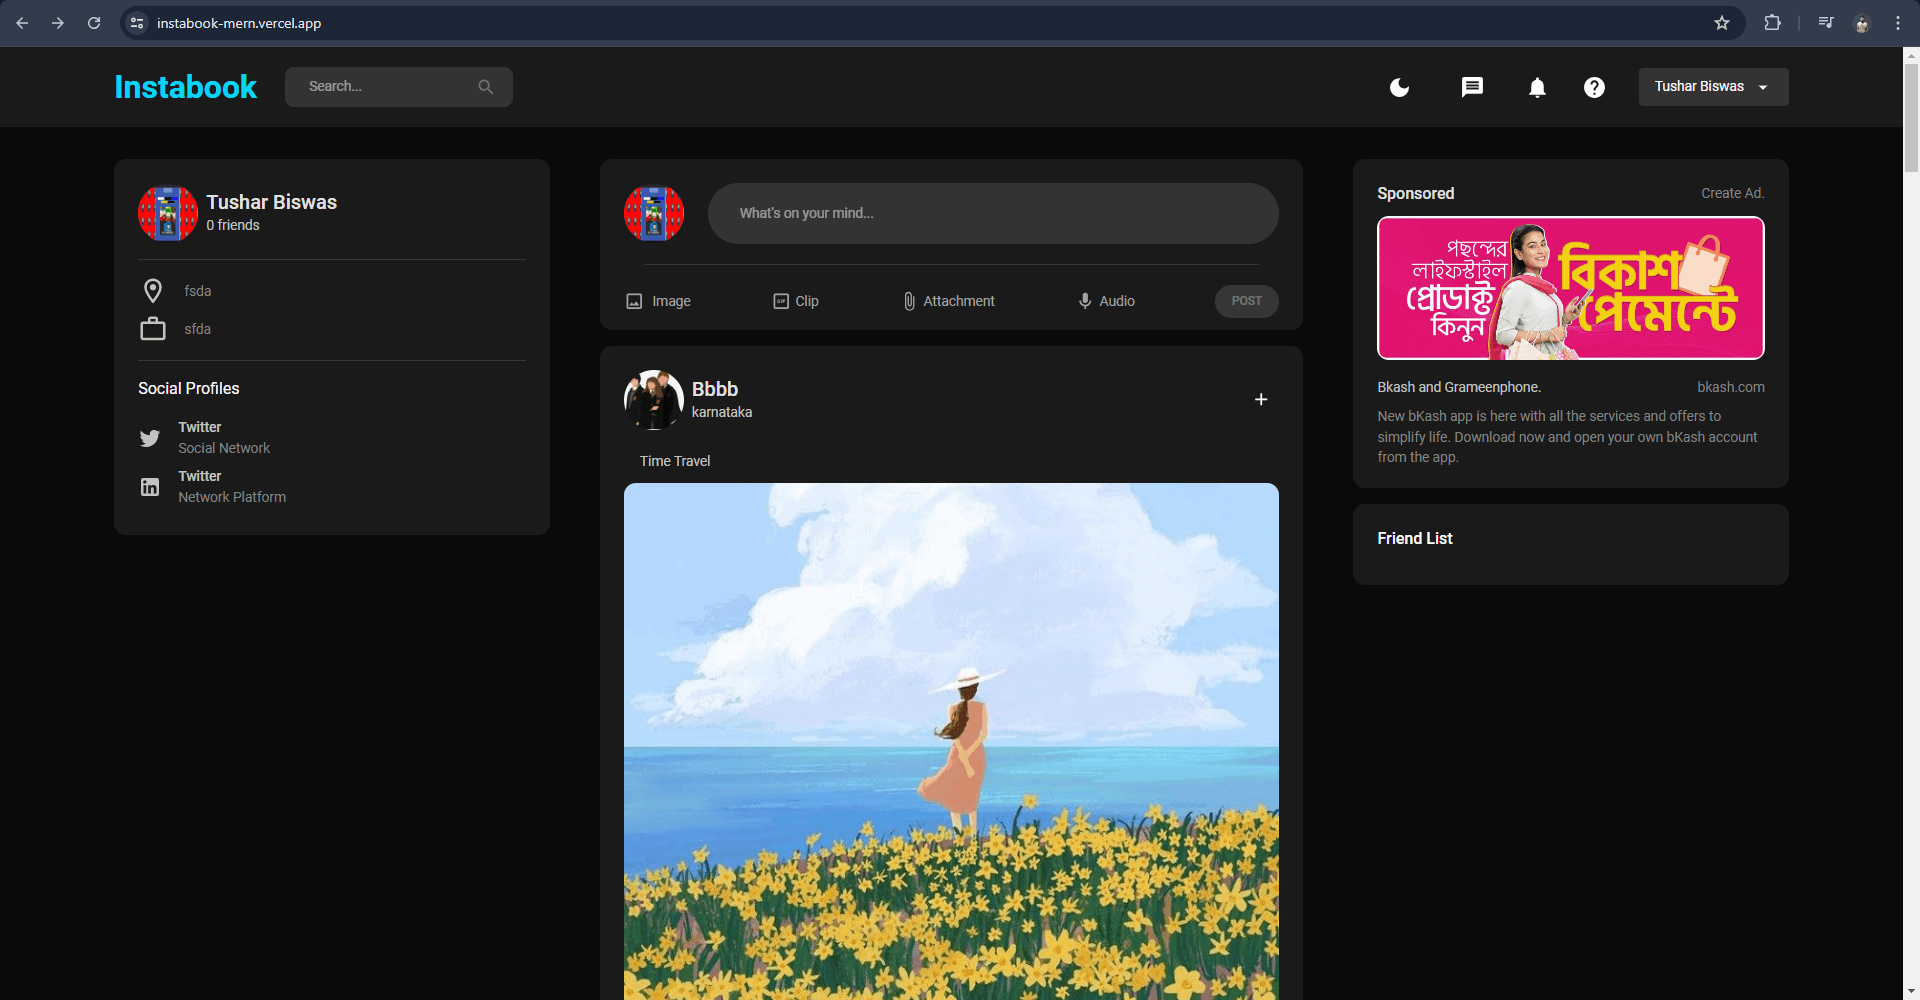Click the Create Ad. link
The image size is (1920, 1000).
1732,193
